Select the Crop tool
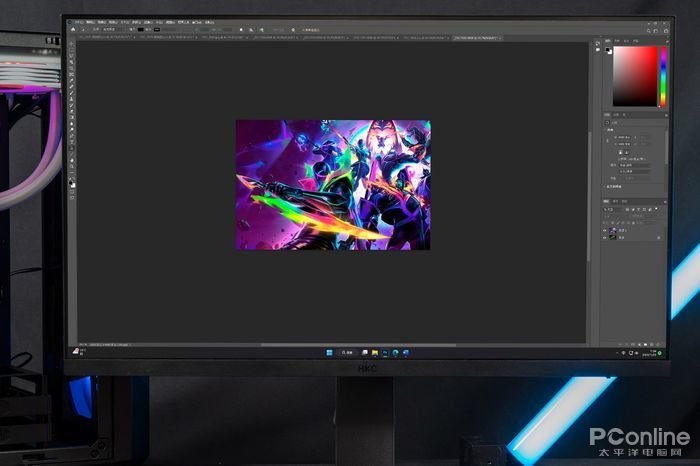The image size is (700, 466). (72, 68)
